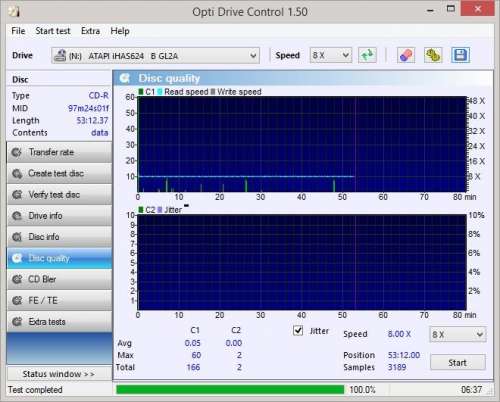Open the toolbar Speed 8 X dropdown
The image size is (500, 402).
tap(331, 55)
